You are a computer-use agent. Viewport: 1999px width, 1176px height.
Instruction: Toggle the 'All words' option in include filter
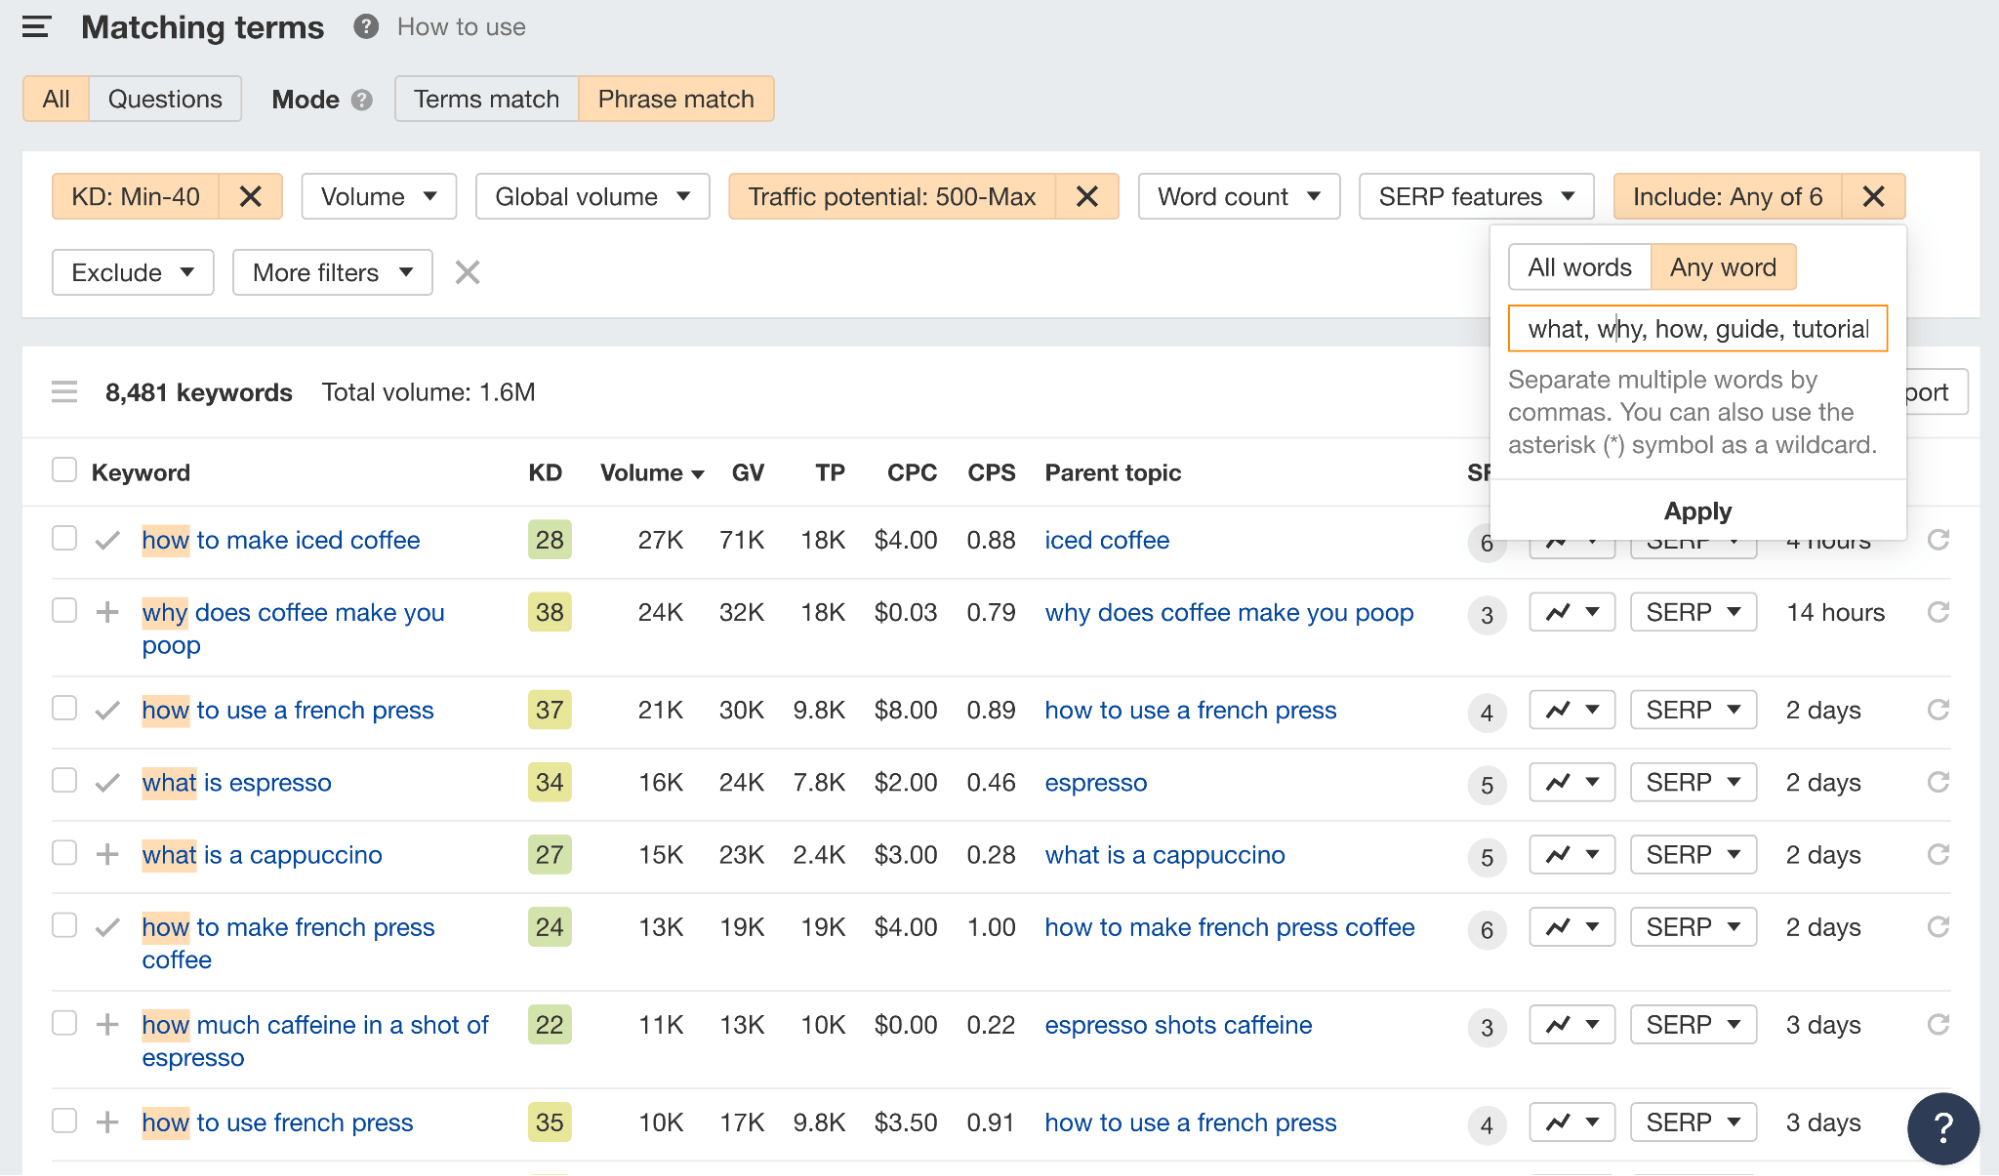click(x=1578, y=265)
